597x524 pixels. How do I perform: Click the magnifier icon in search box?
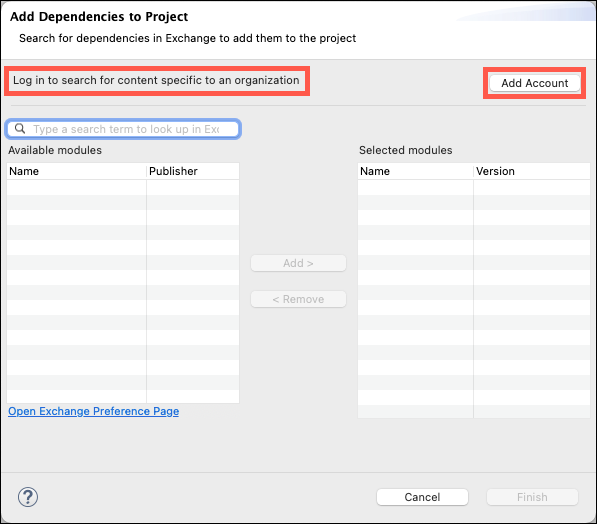coord(20,129)
